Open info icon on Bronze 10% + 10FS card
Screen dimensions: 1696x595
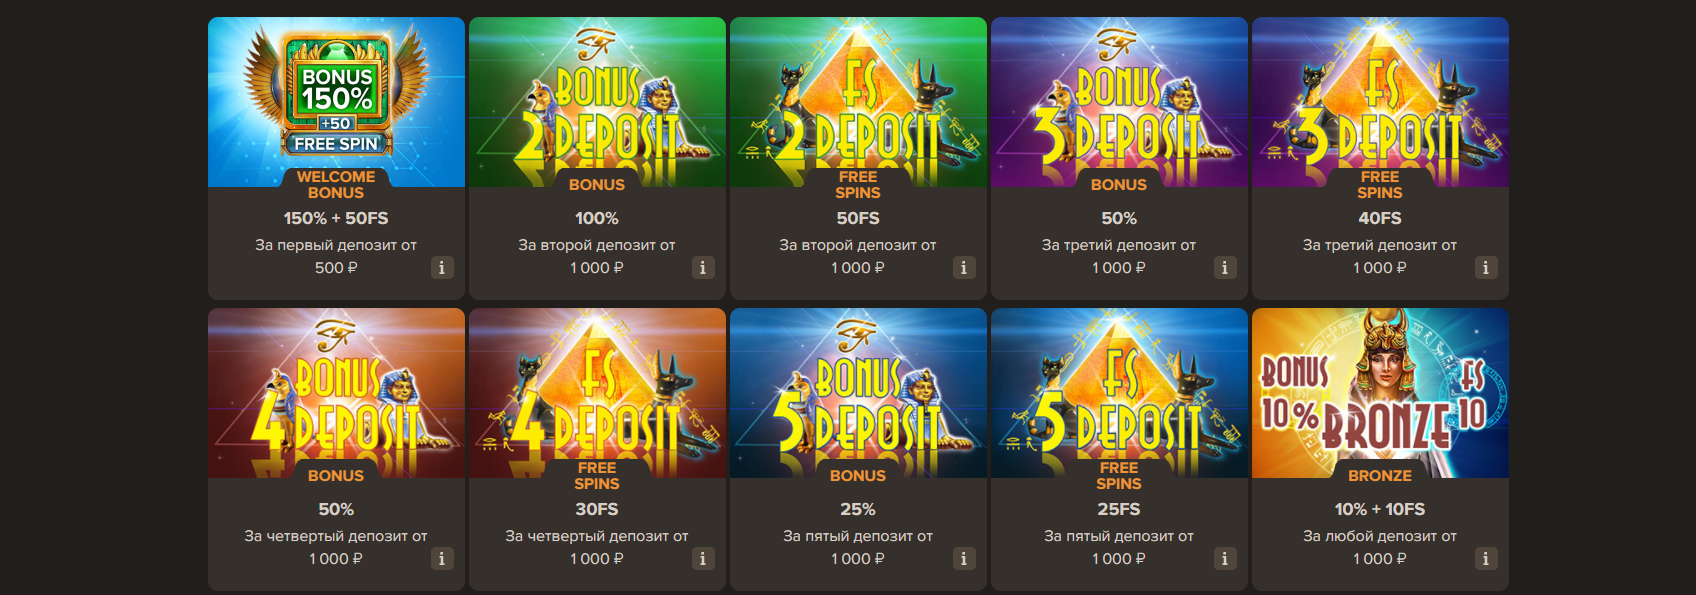click(1486, 559)
